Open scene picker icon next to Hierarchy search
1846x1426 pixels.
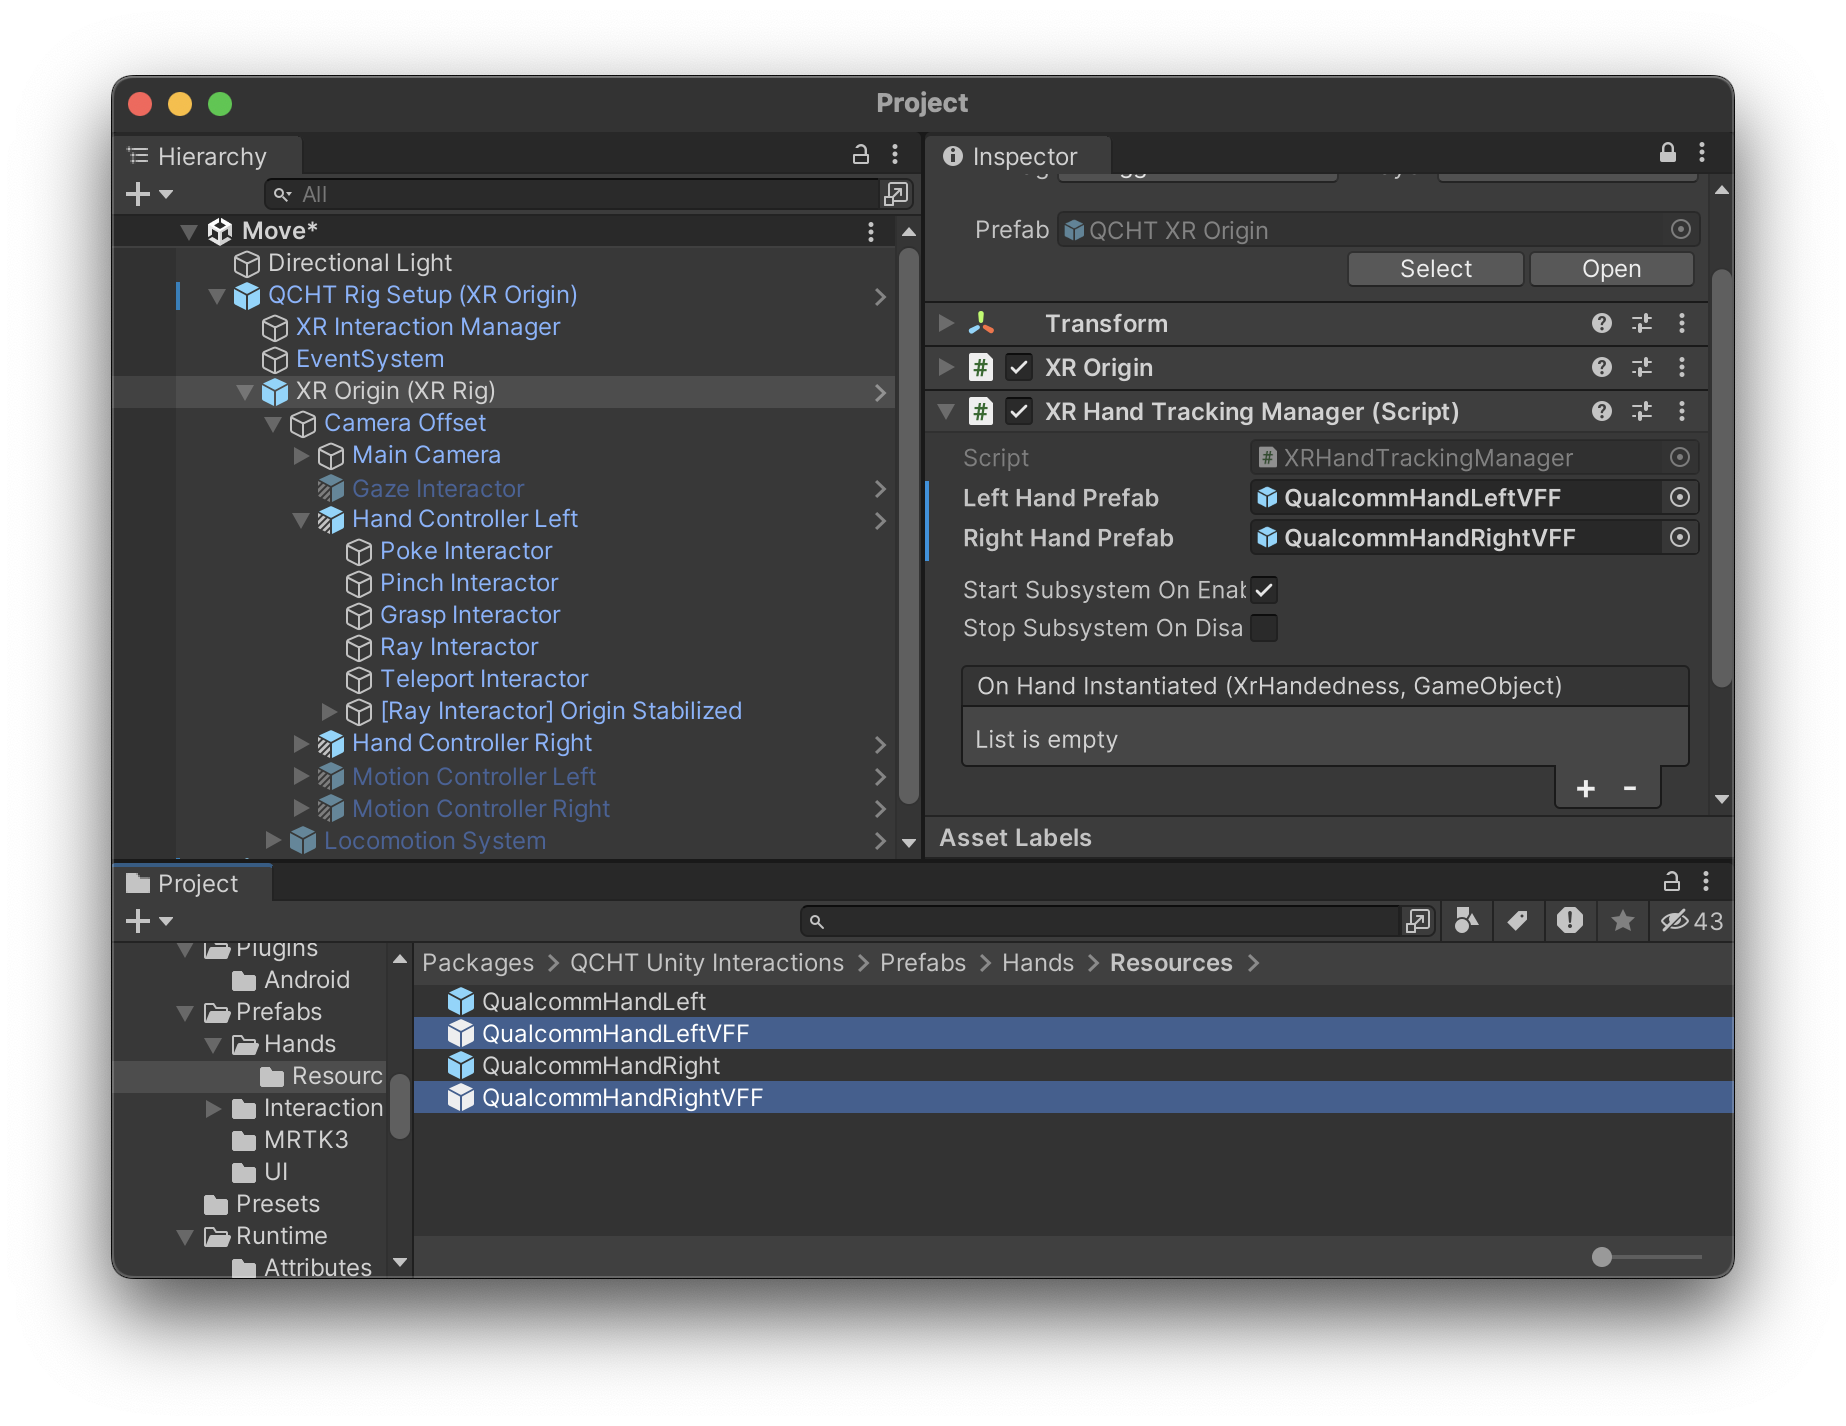(x=896, y=194)
